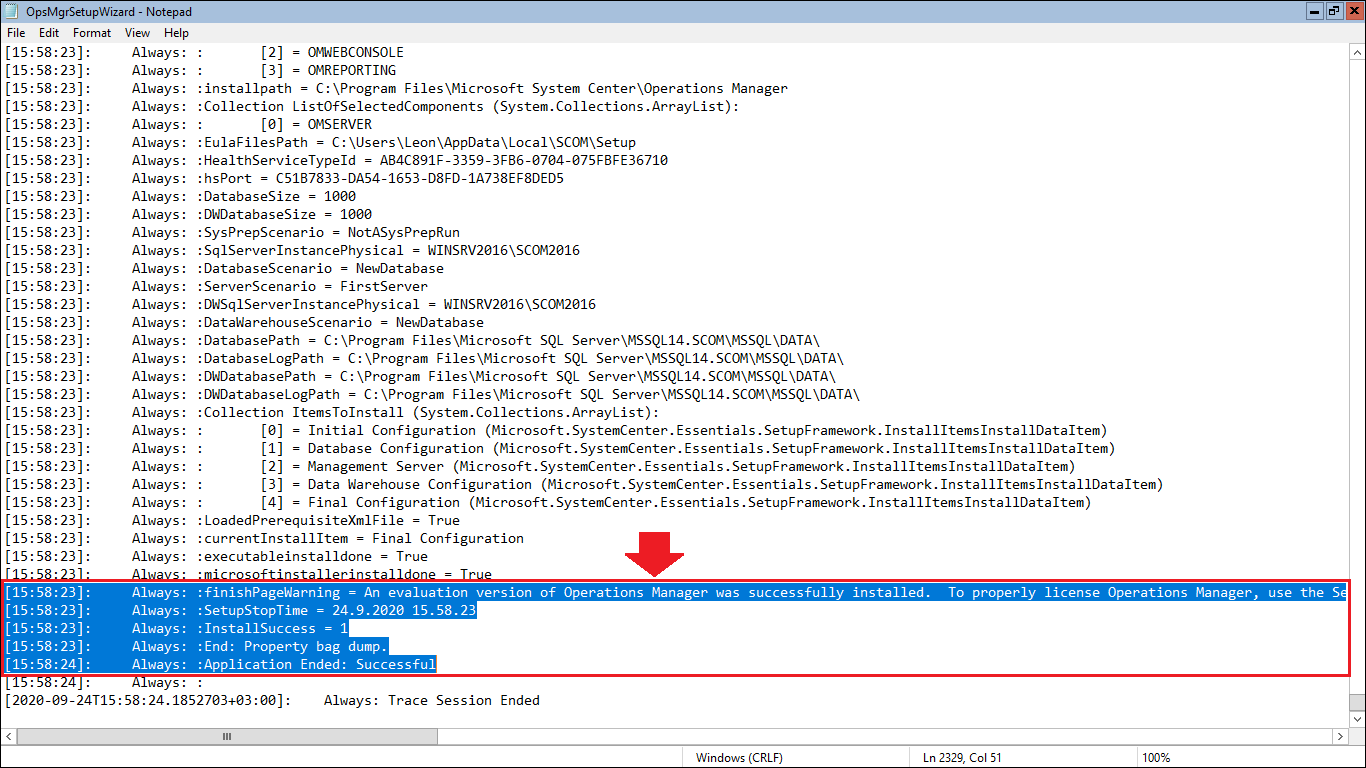Click the '100%' zoom status entry
Screen dimensions: 1366x768
coord(1156,758)
